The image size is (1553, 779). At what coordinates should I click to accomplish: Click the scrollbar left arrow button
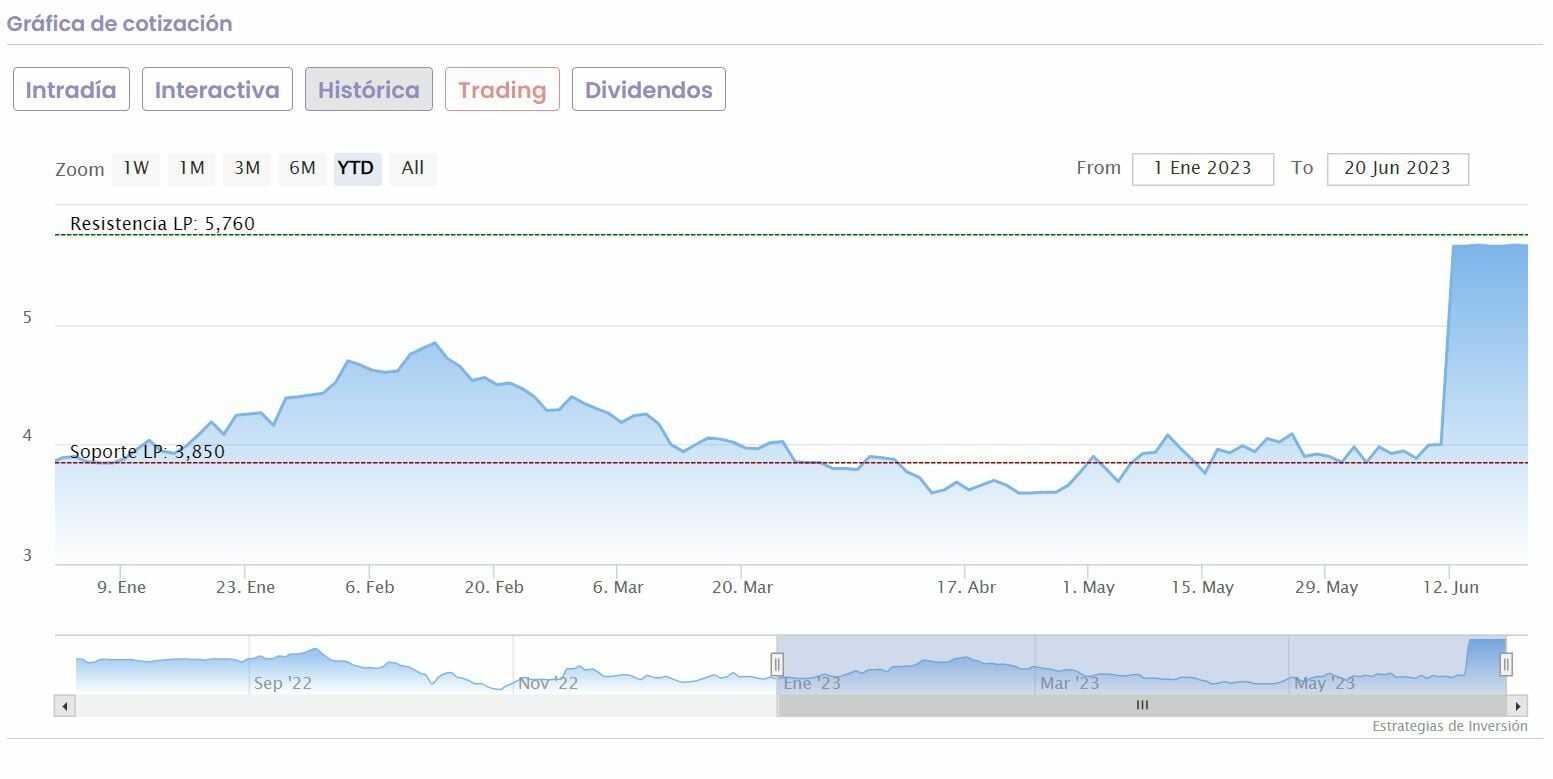click(65, 706)
